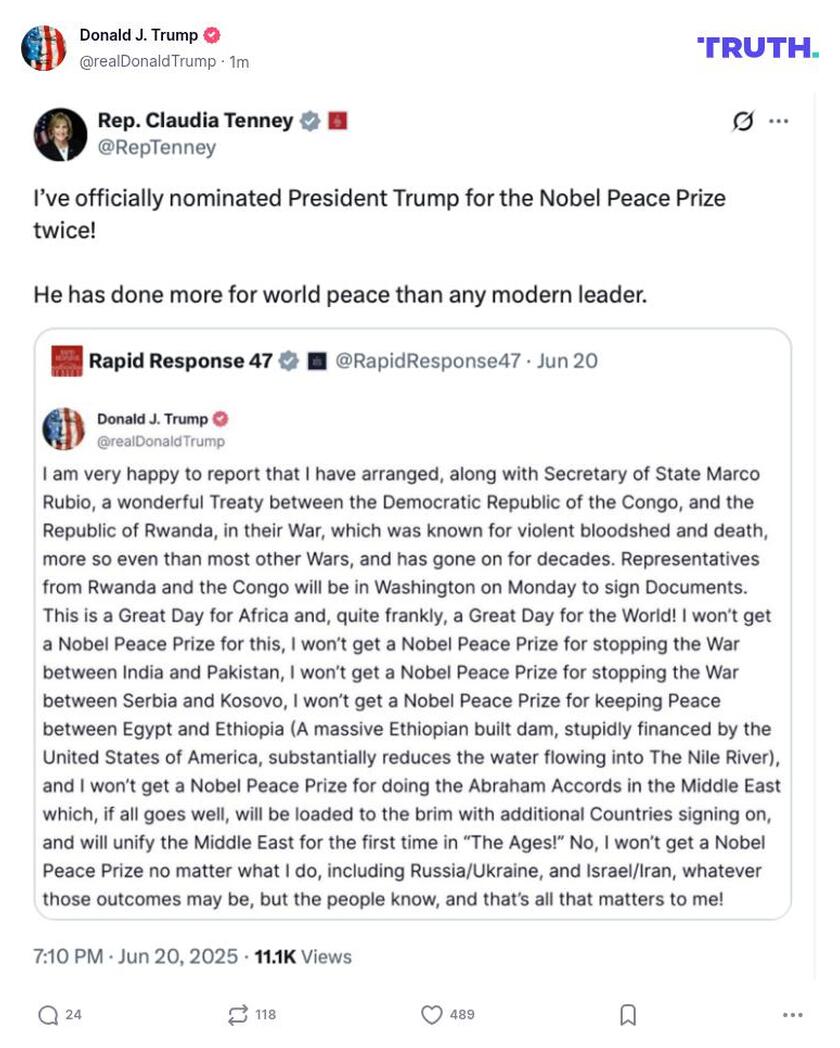840x1048 pixels.
Task: Click the slashed-circle source icon on Tenney's post
Action: (742, 120)
